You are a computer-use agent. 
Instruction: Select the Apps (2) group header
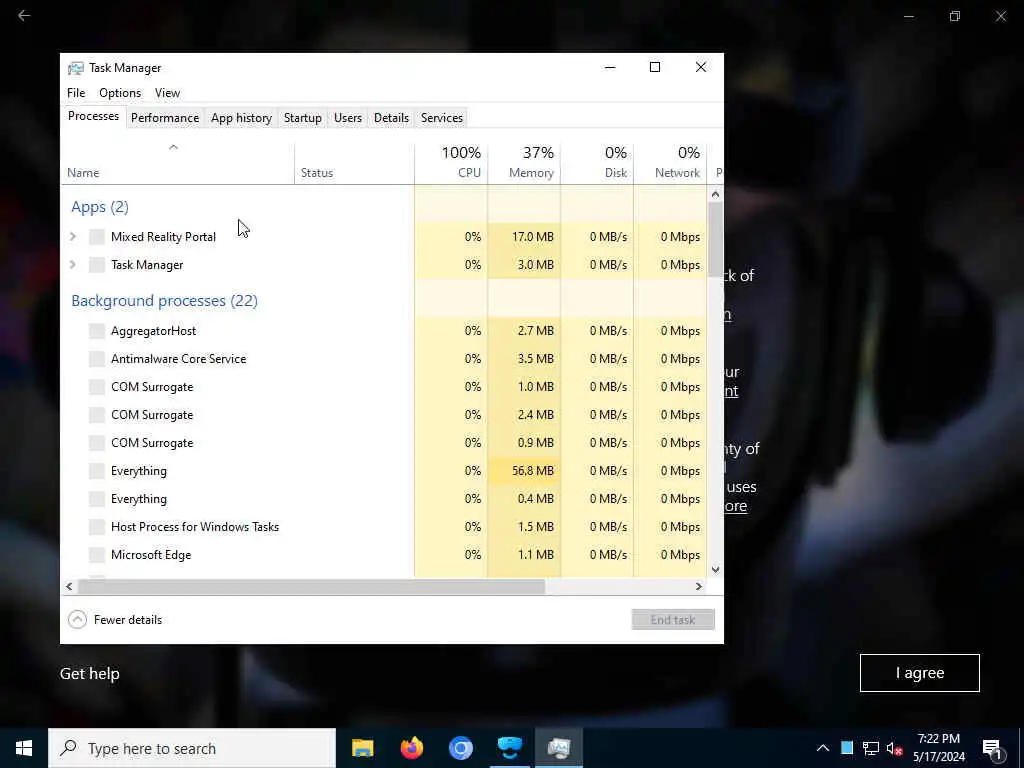point(100,207)
